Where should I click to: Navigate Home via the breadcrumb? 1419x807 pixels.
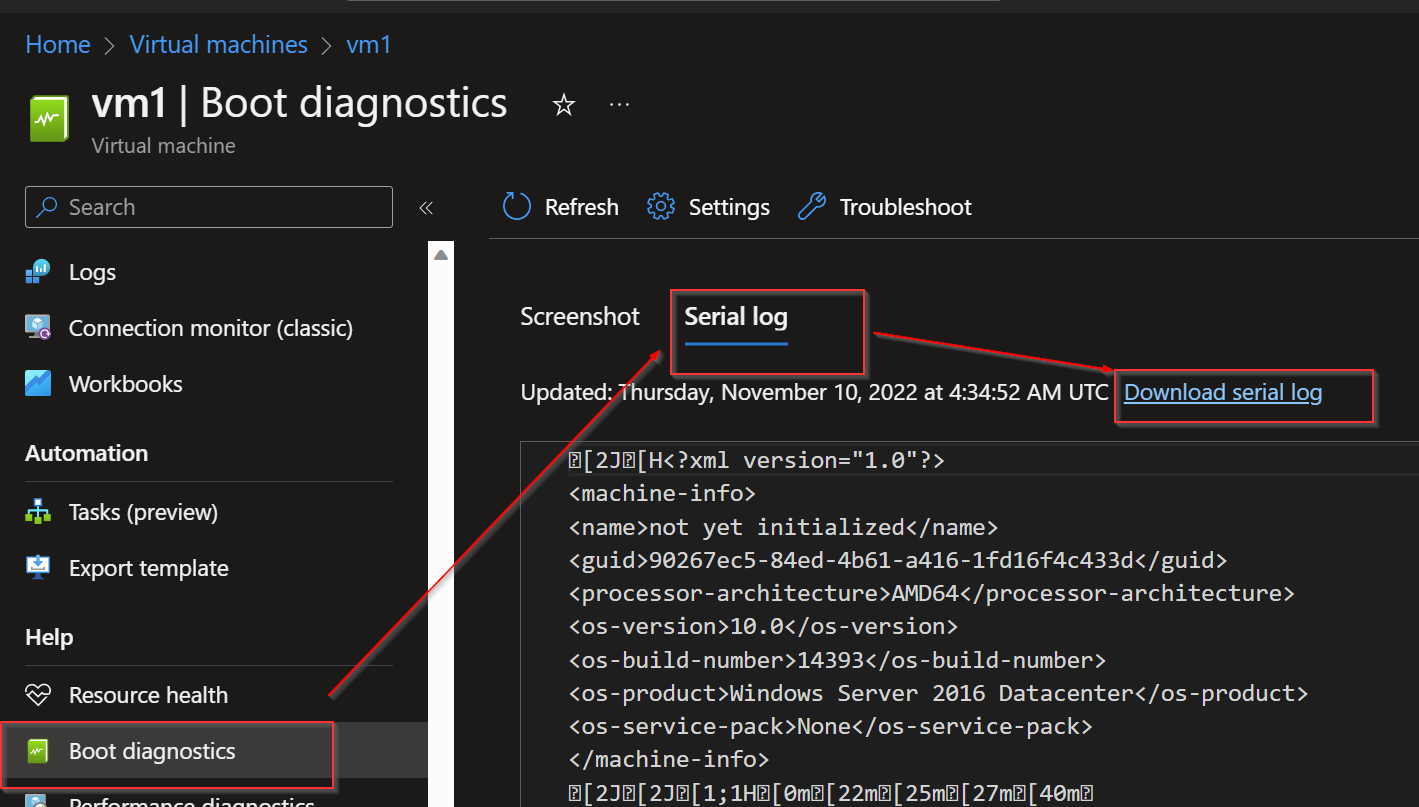(57, 44)
